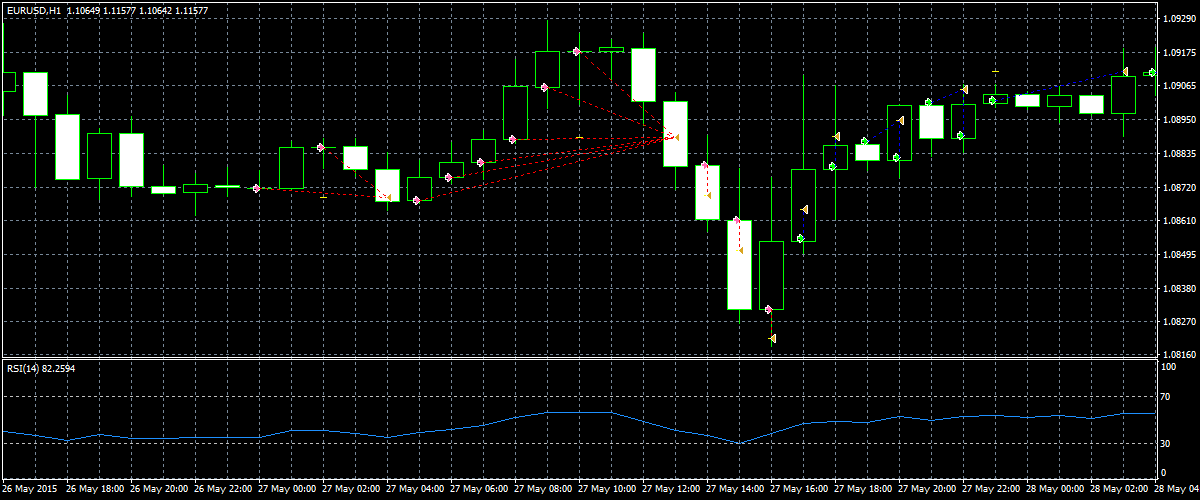The image size is (1200, 500).
Task: Click the 26 May 2015 date label
Action: click(x=29, y=490)
